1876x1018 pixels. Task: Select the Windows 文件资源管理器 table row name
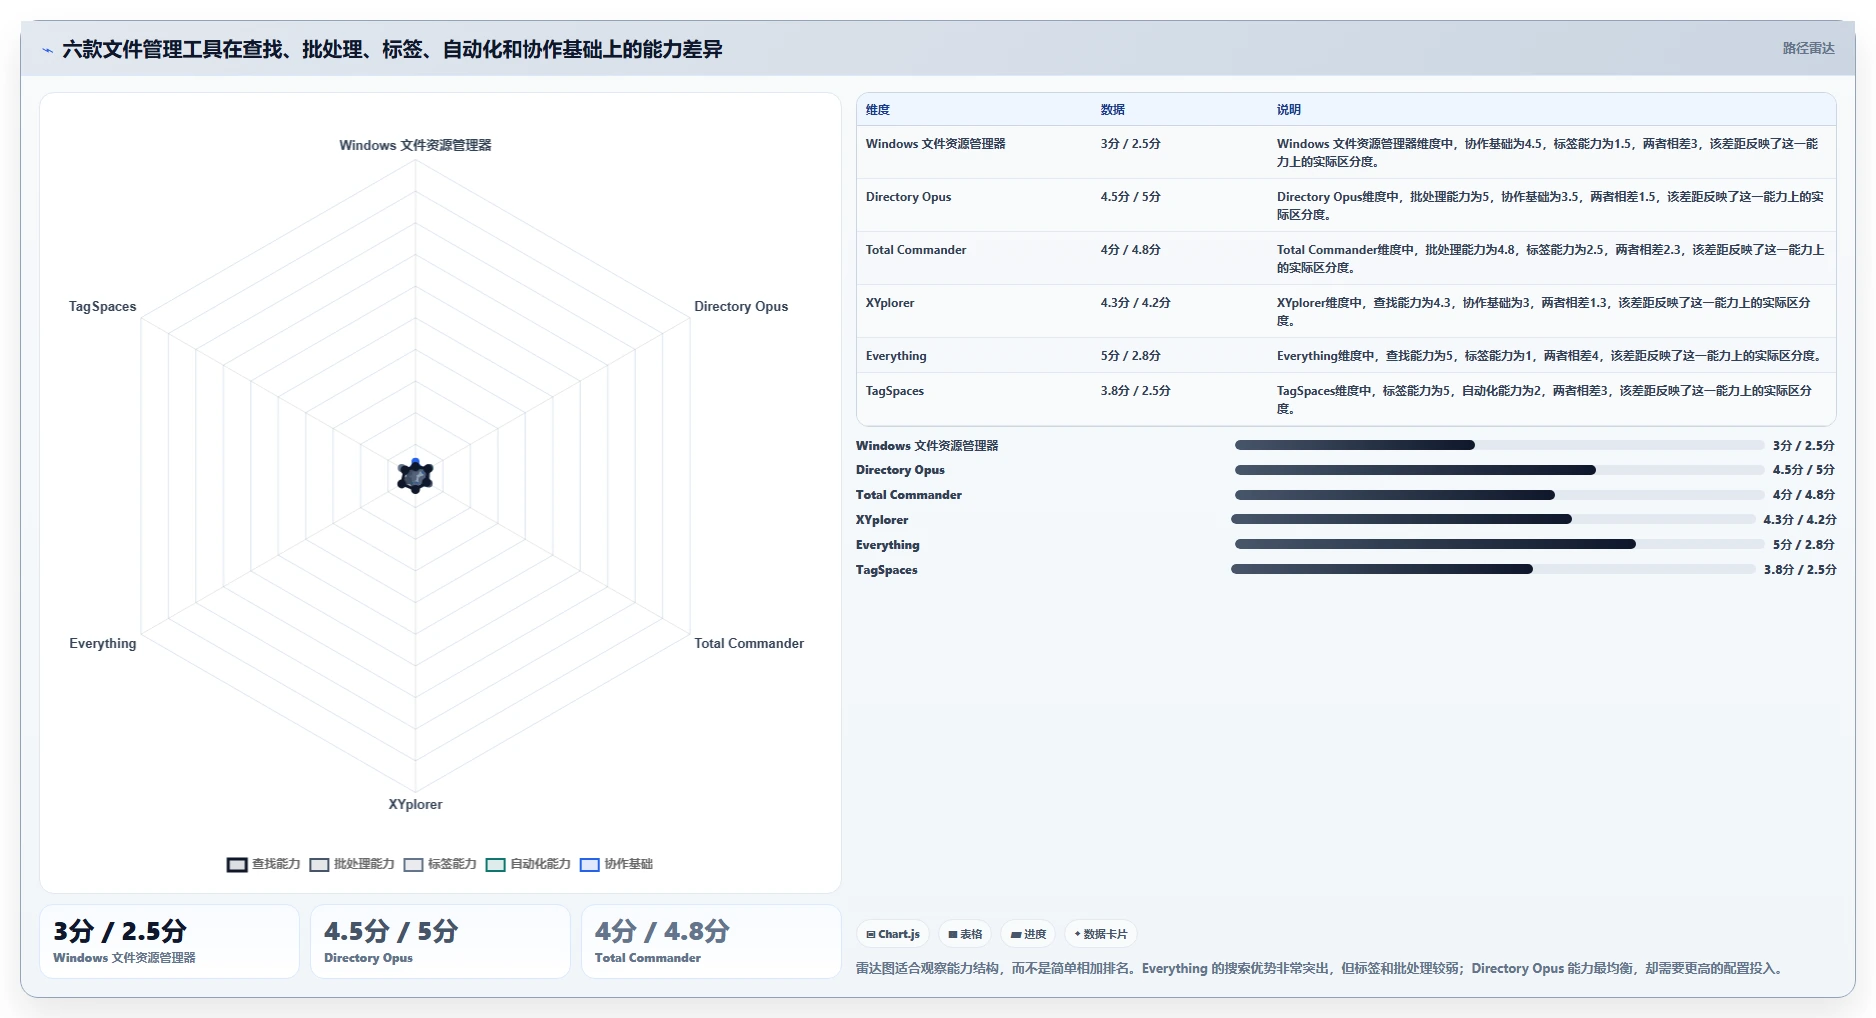tap(936, 144)
